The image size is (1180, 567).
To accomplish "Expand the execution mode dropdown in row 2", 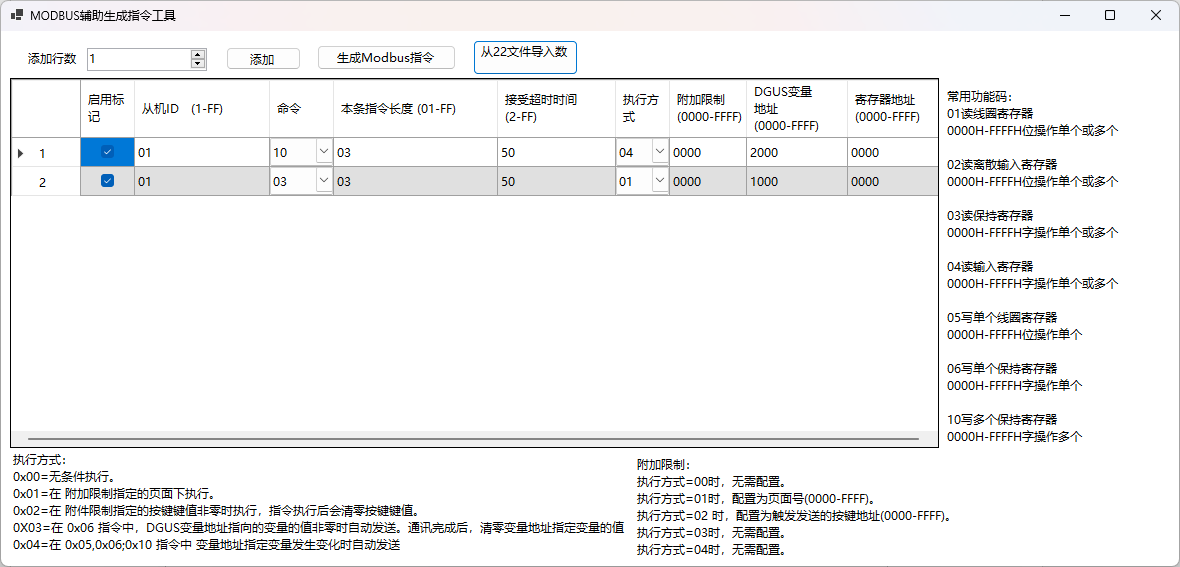I will 659,181.
